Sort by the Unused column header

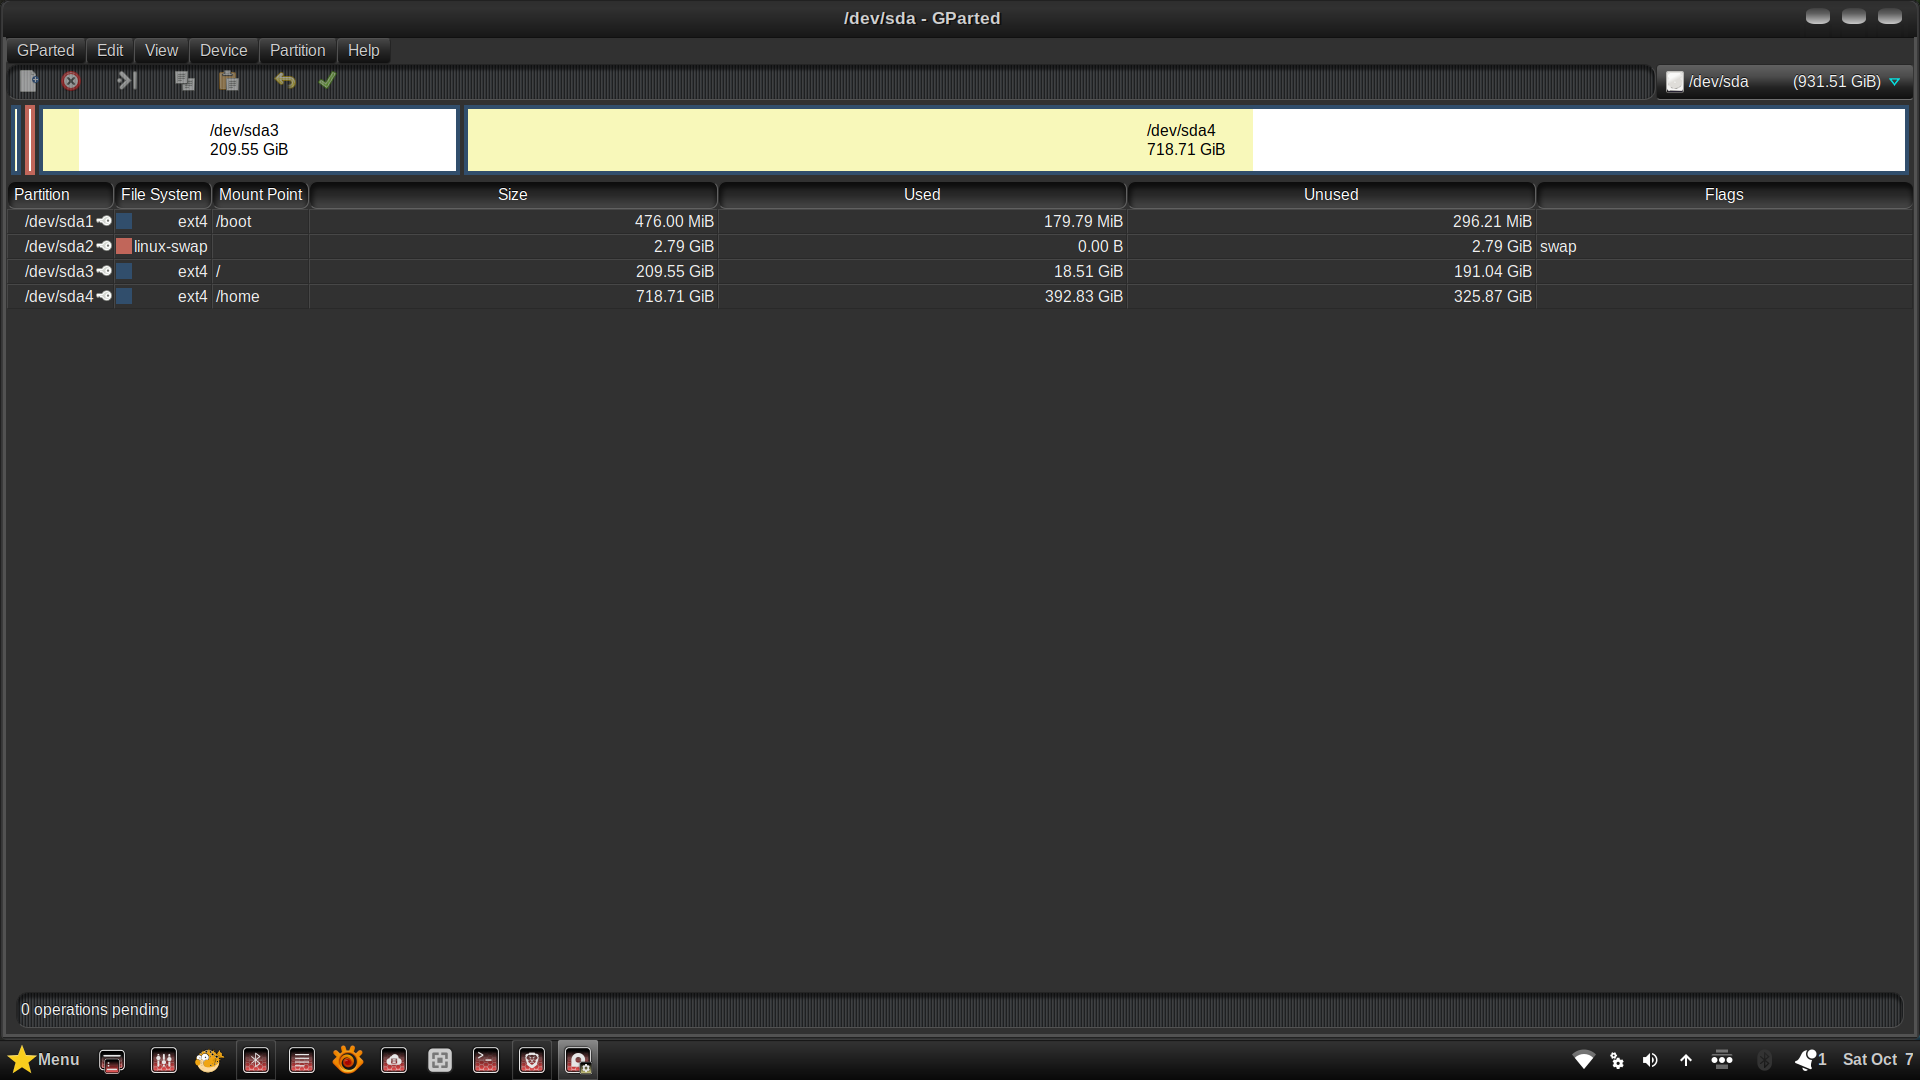pyautogui.click(x=1331, y=195)
